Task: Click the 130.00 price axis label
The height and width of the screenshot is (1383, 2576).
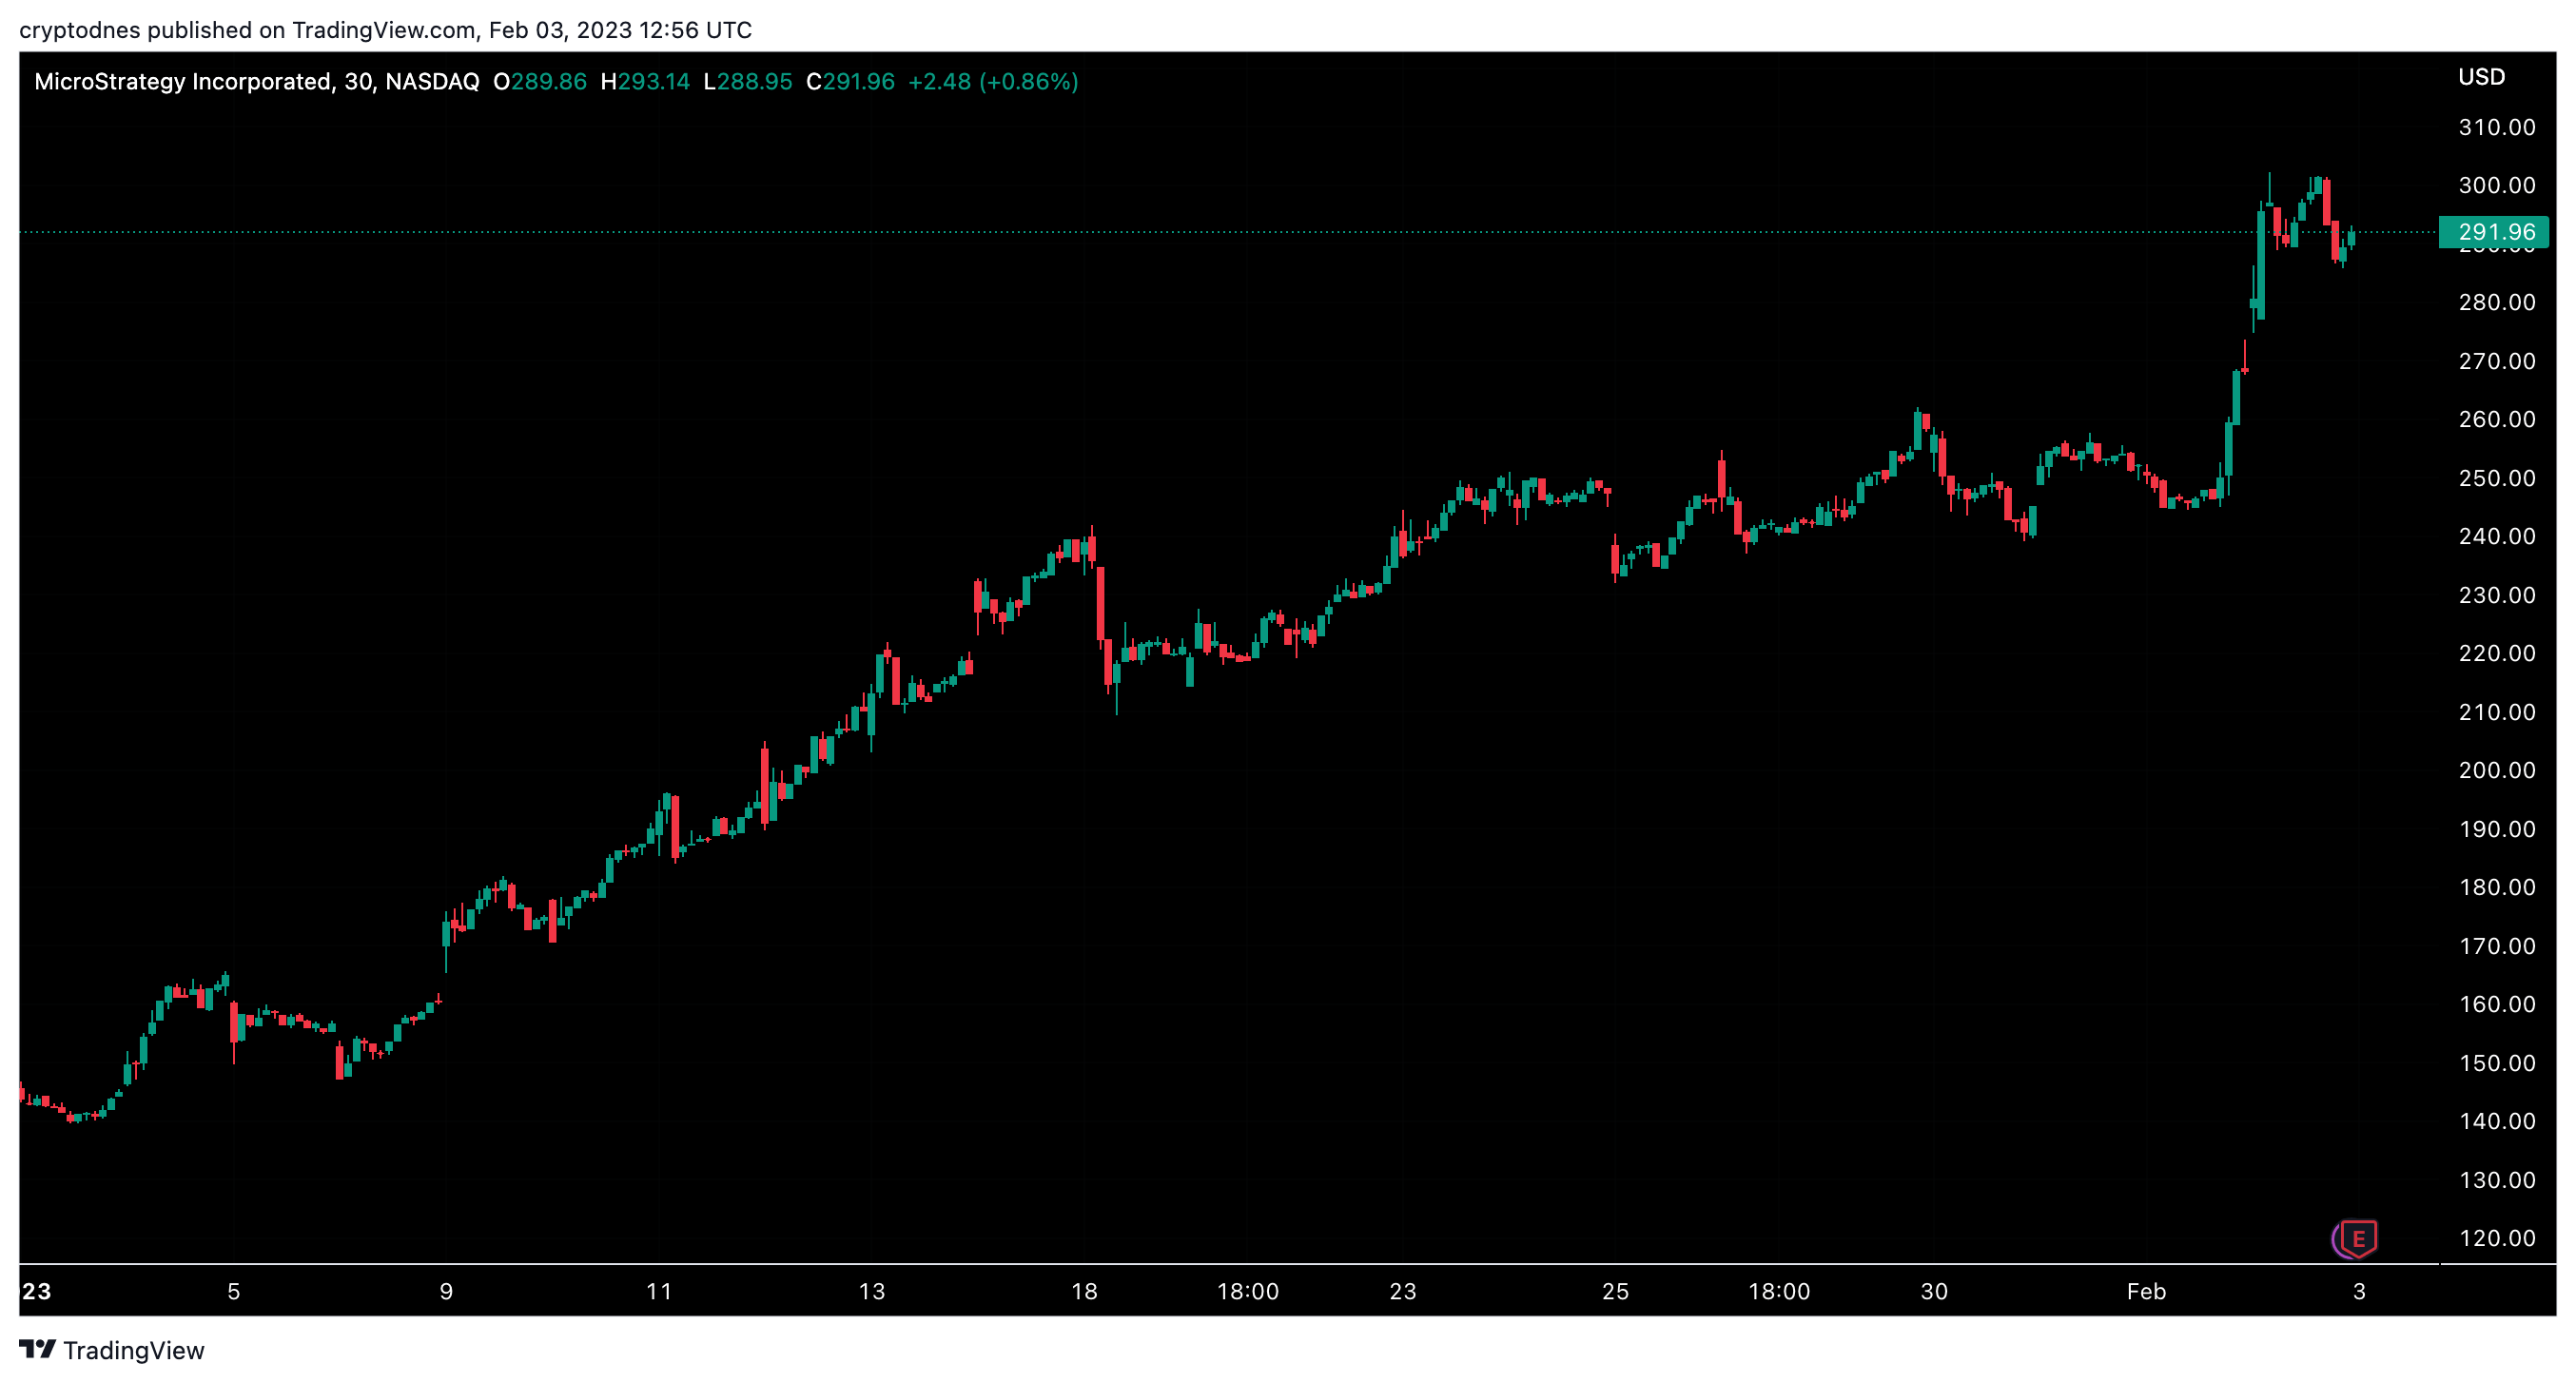Action: [2497, 1180]
